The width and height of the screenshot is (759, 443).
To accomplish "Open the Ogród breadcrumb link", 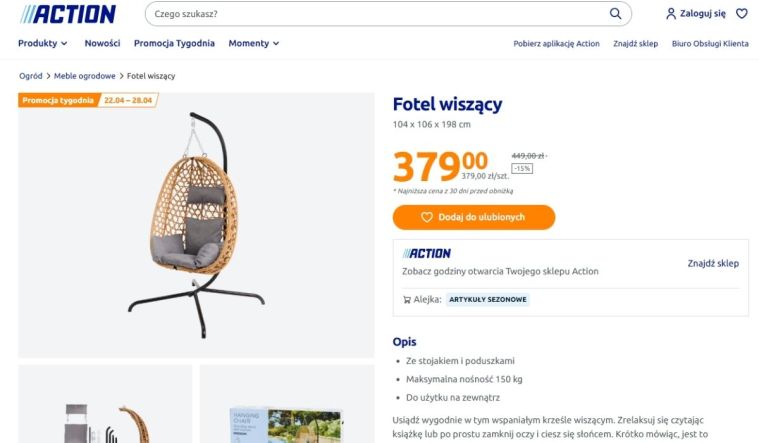I will (30, 76).
